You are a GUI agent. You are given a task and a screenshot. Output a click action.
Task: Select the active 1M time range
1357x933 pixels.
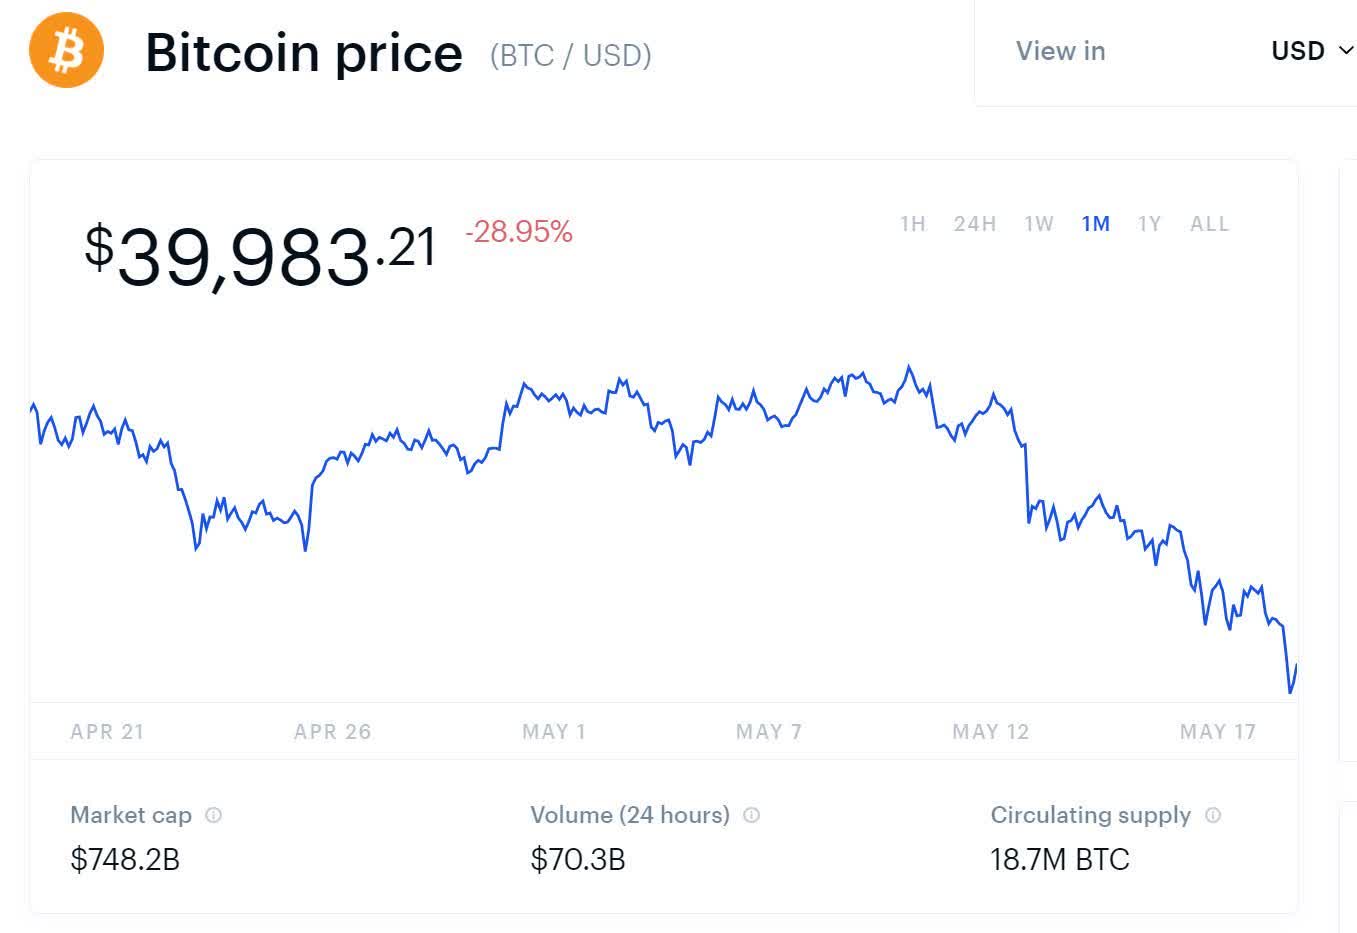coord(1096,224)
